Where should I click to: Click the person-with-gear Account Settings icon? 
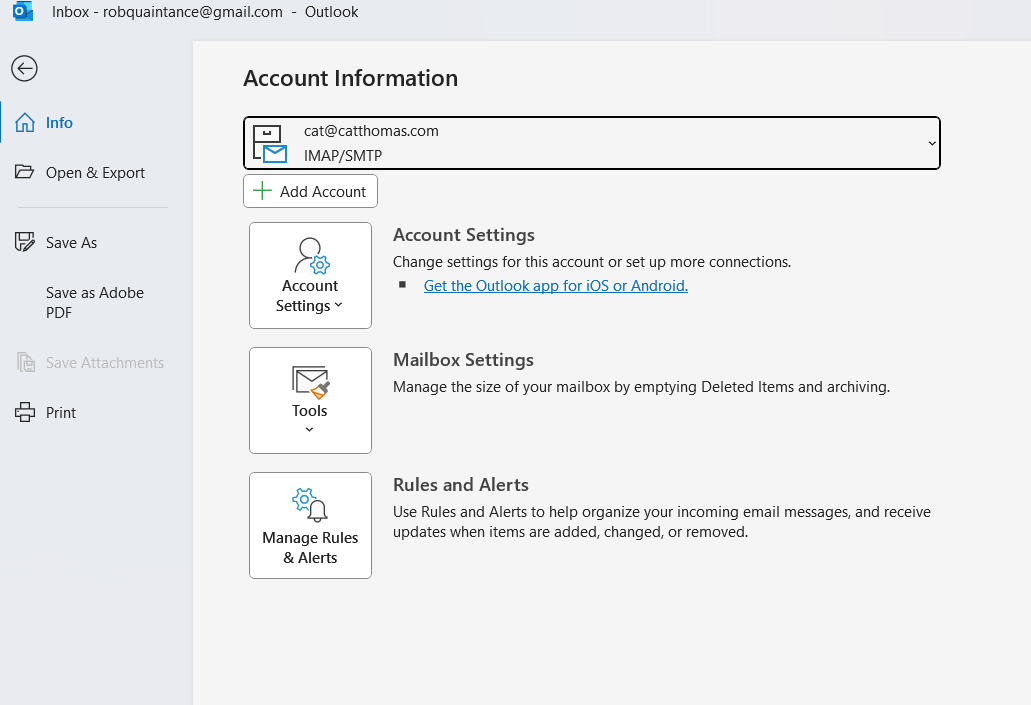(312, 256)
